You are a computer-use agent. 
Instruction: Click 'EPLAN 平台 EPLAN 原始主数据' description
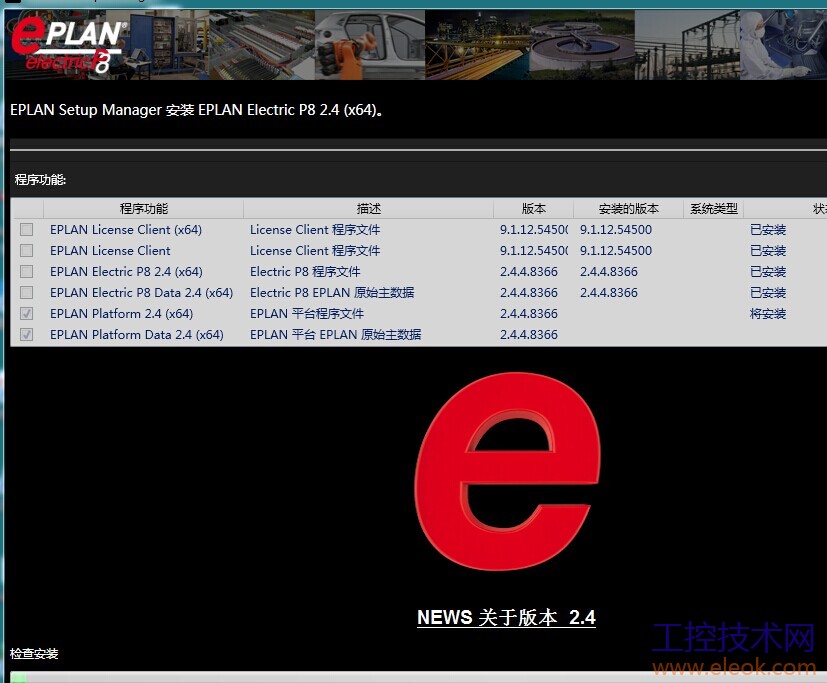click(x=335, y=335)
